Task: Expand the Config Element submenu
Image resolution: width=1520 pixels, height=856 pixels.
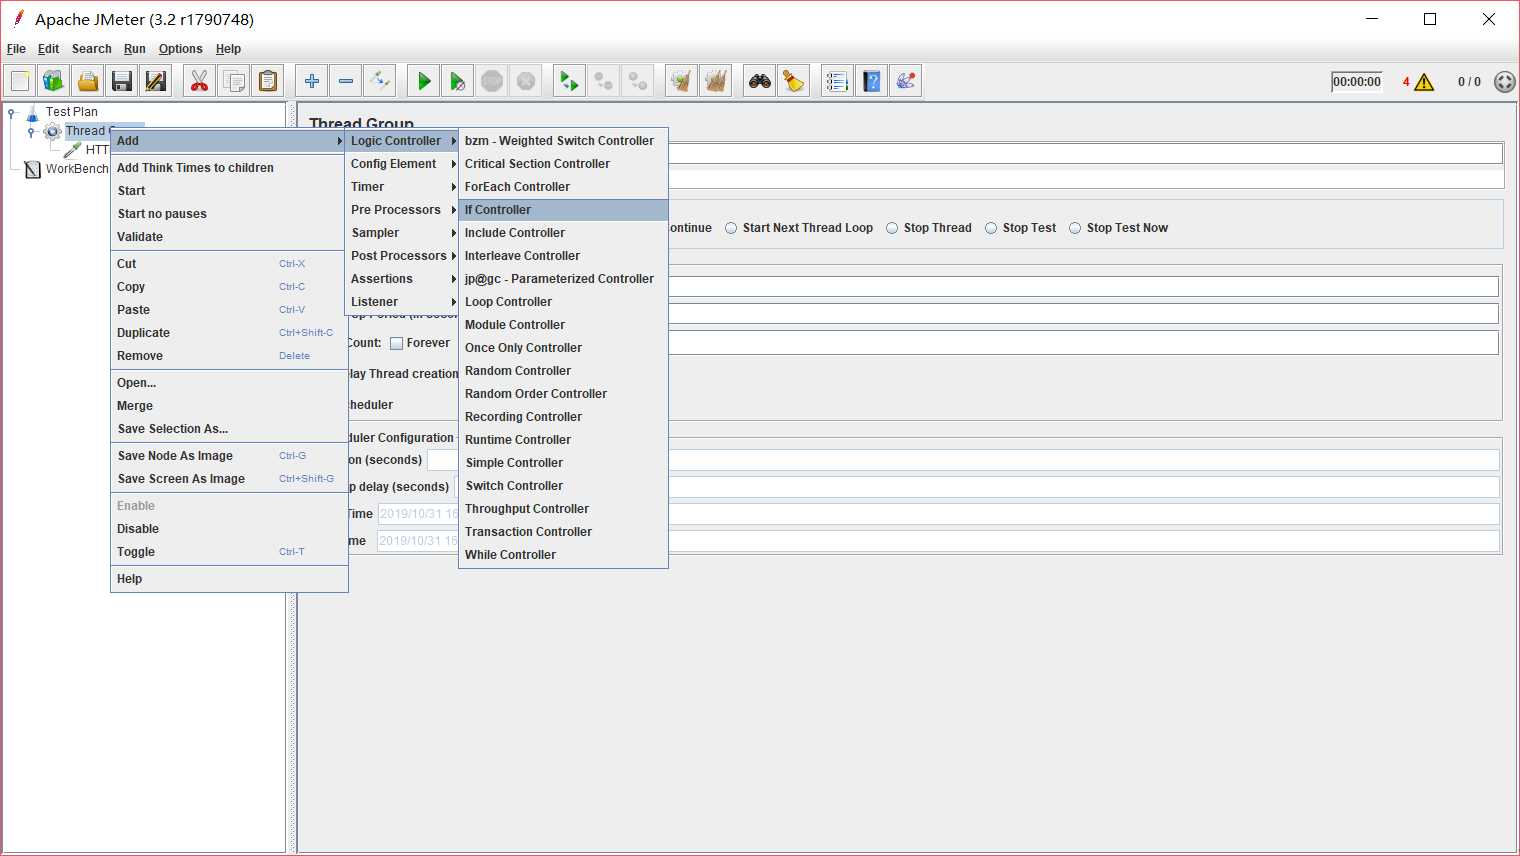Action: pyautogui.click(x=402, y=164)
